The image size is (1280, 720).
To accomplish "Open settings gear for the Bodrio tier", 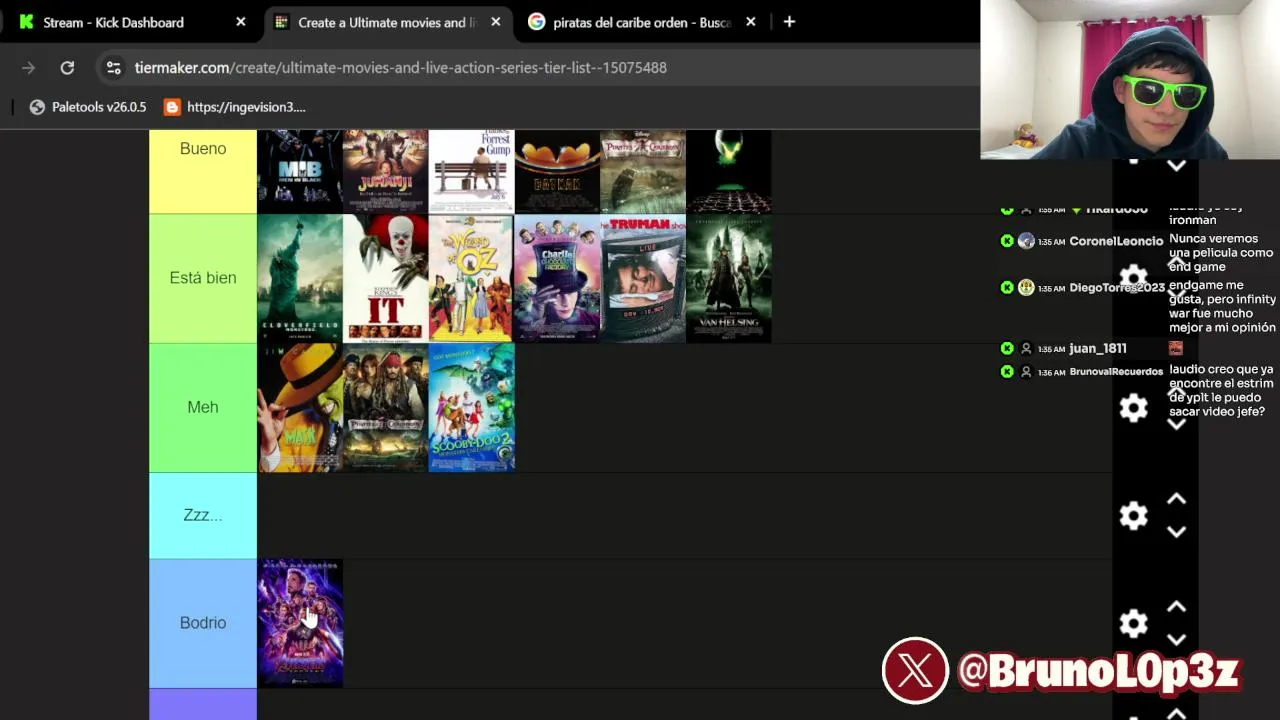I will [x=1133, y=623].
